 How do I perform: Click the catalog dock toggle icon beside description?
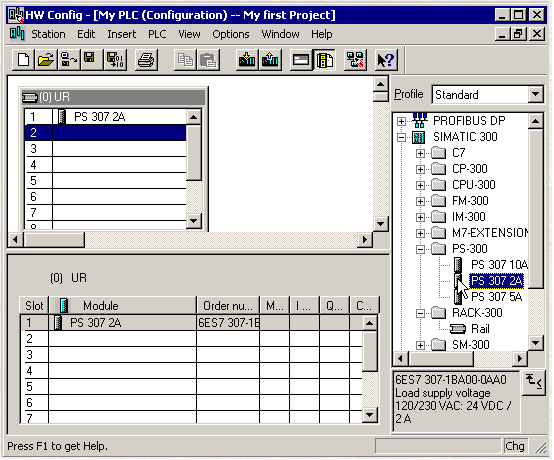coord(533,383)
